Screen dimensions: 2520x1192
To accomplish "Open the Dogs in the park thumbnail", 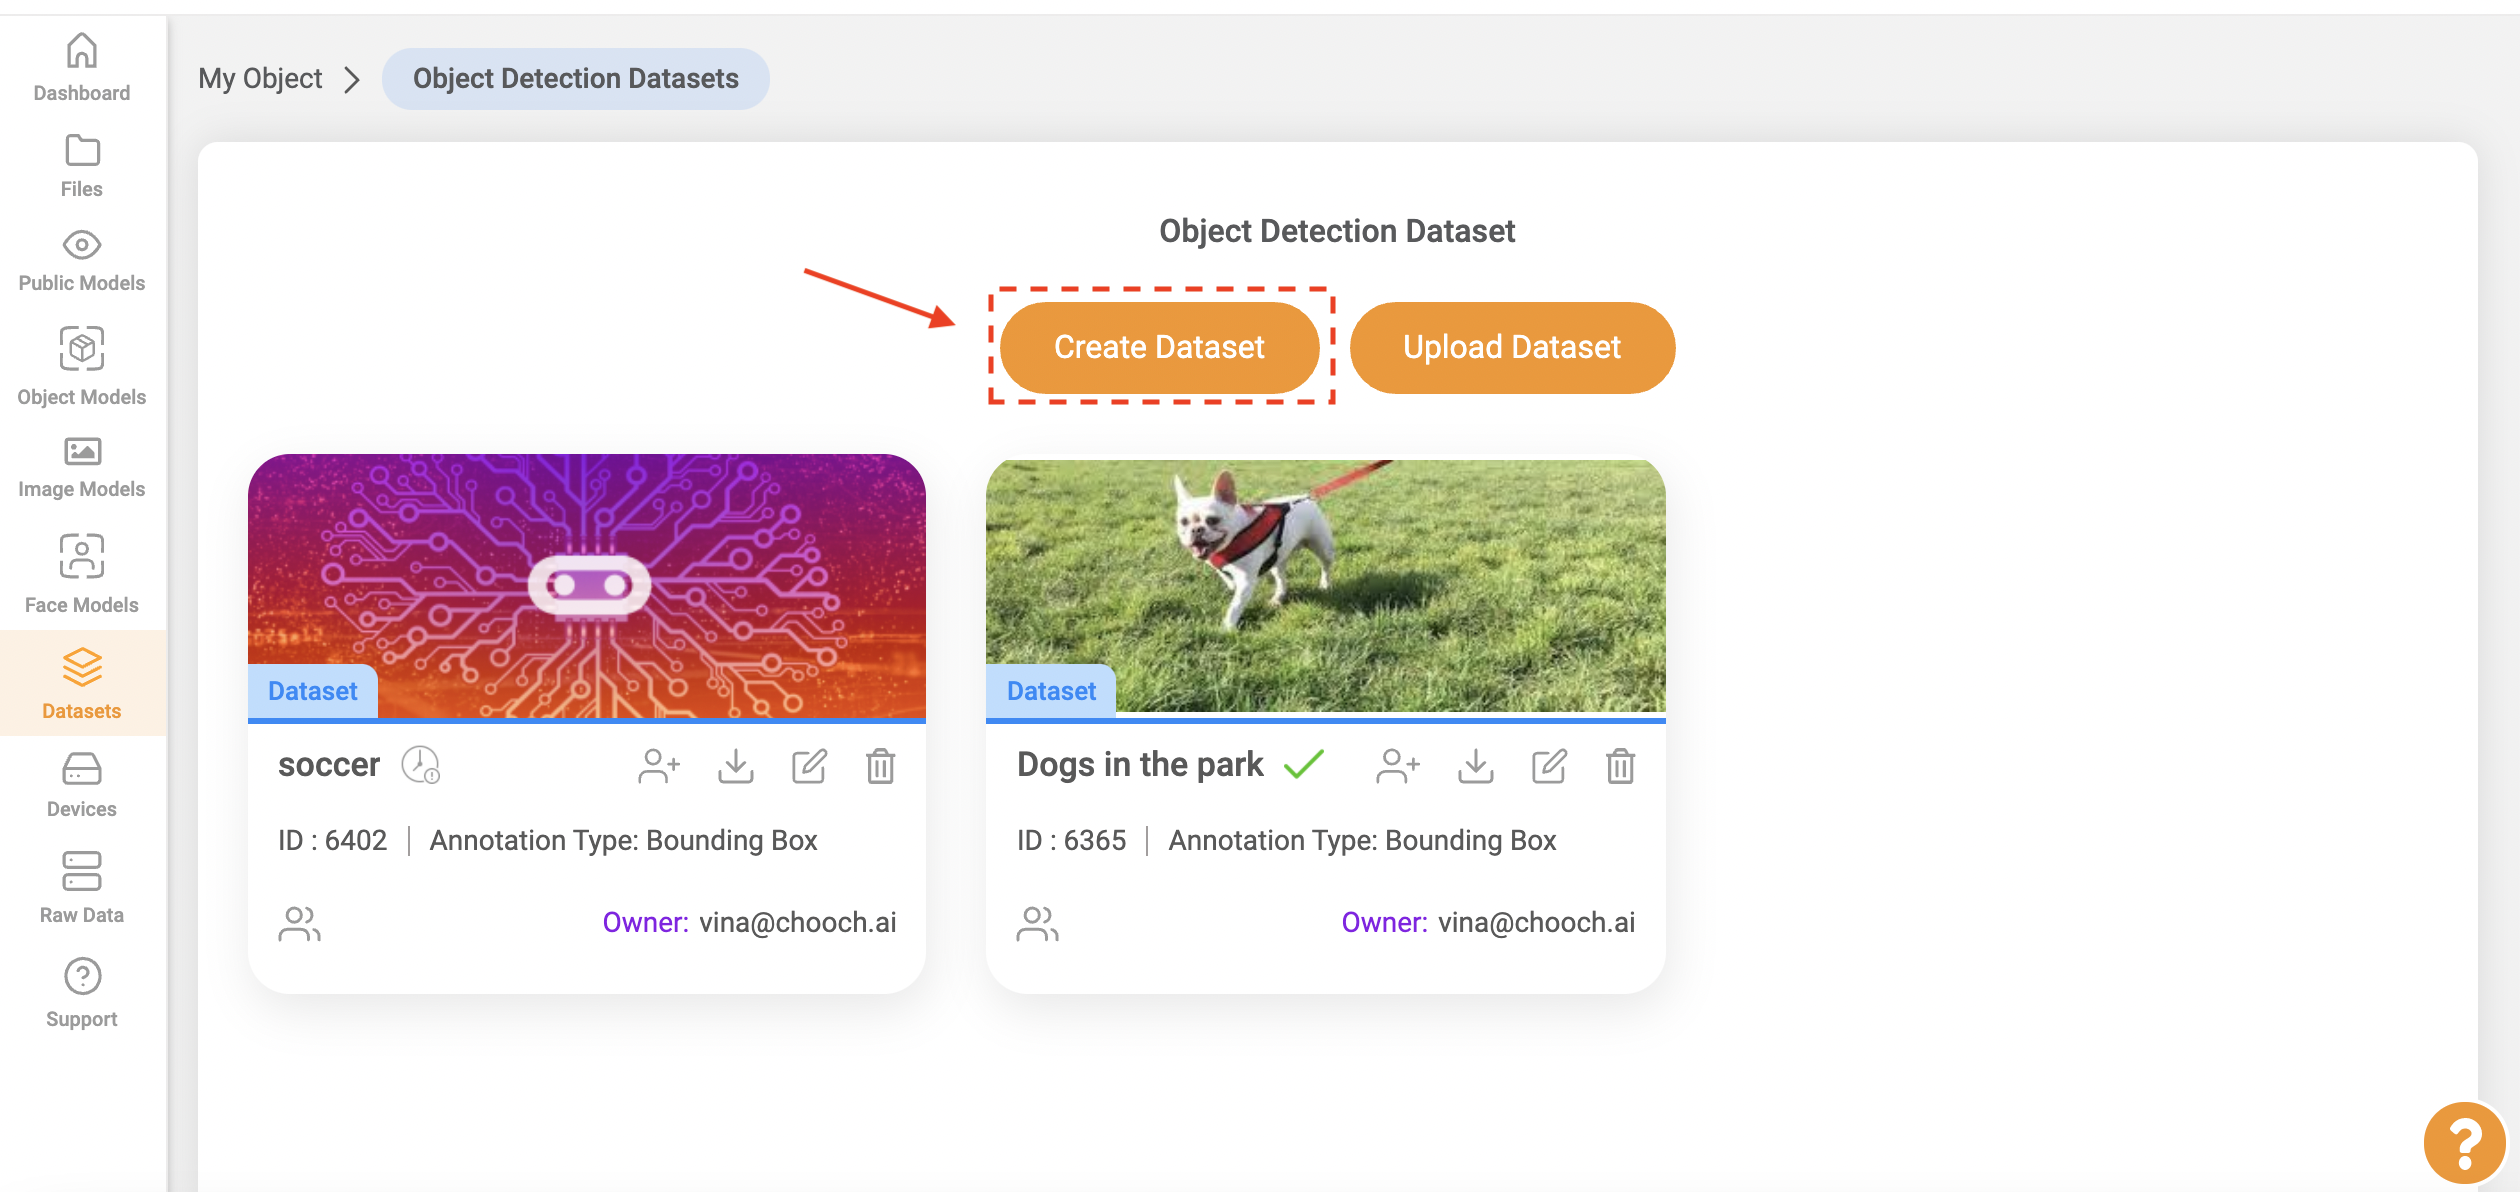I will pos(1325,586).
